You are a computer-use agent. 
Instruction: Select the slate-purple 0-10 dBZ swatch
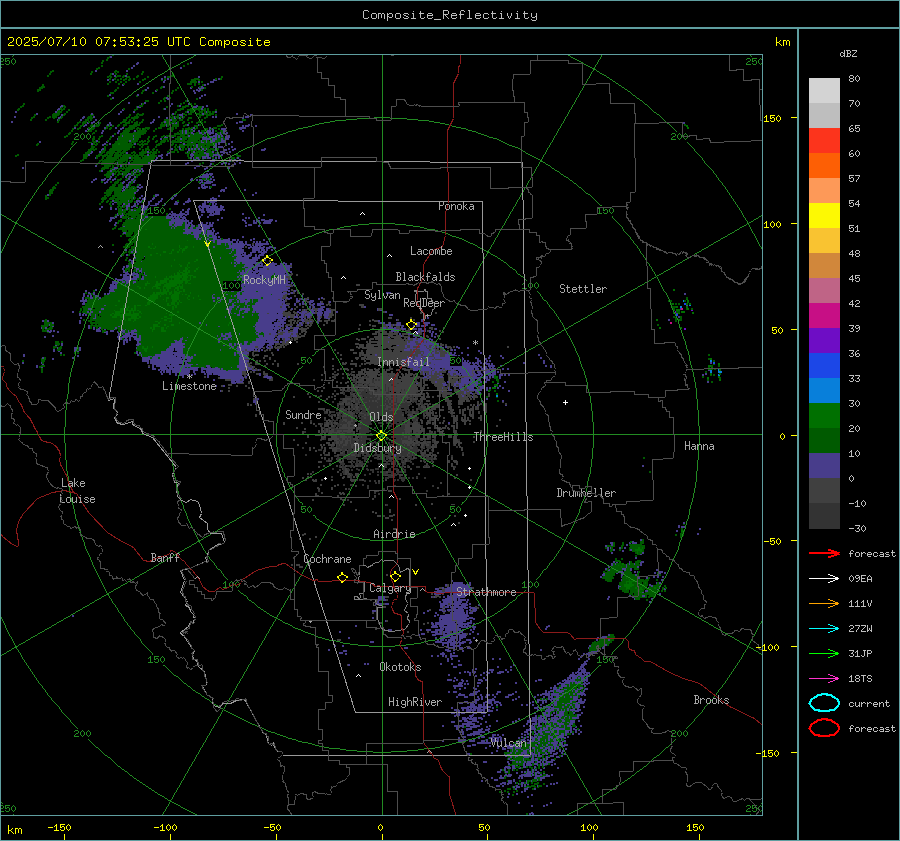[824, 466]
